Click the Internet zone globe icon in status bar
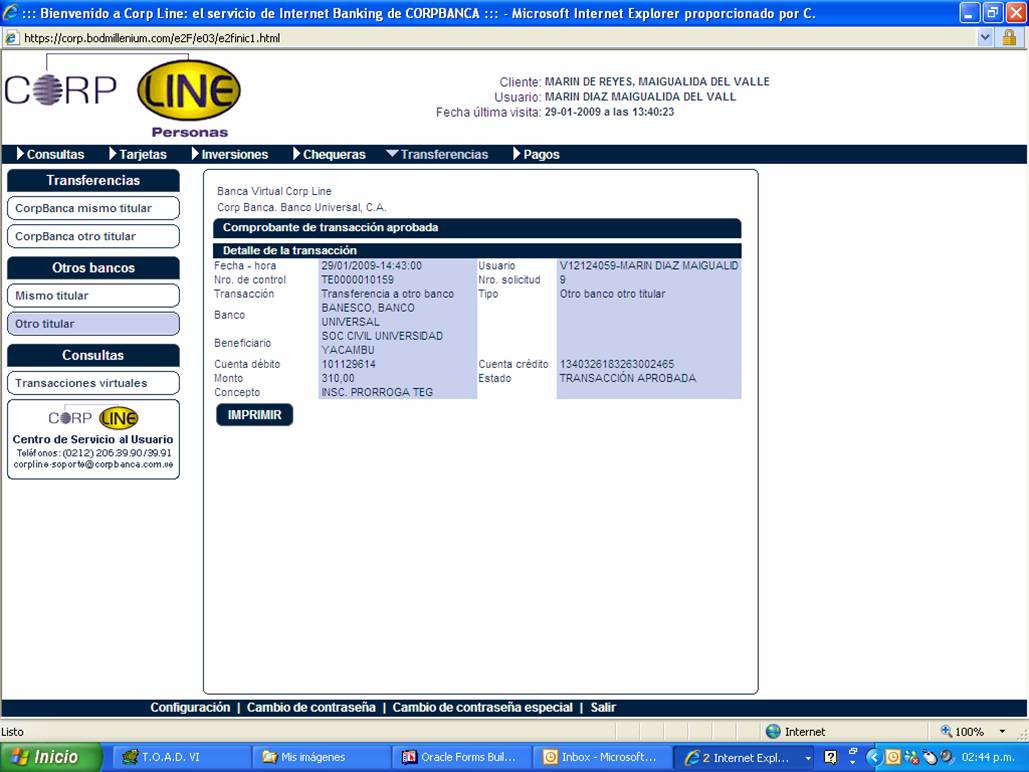The image size is (1029, 772). pyautogui.click(x=773, y=731)
